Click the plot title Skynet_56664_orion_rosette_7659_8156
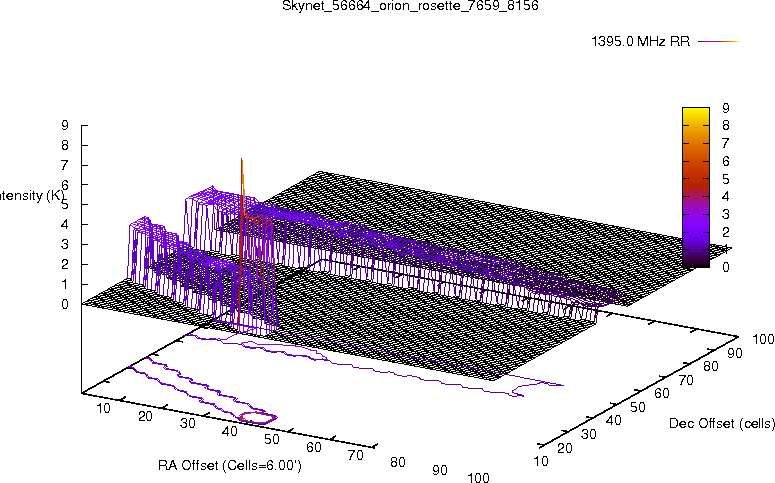Image resolution: width=775 pixels, height=483 pixels. pos(410,6)
